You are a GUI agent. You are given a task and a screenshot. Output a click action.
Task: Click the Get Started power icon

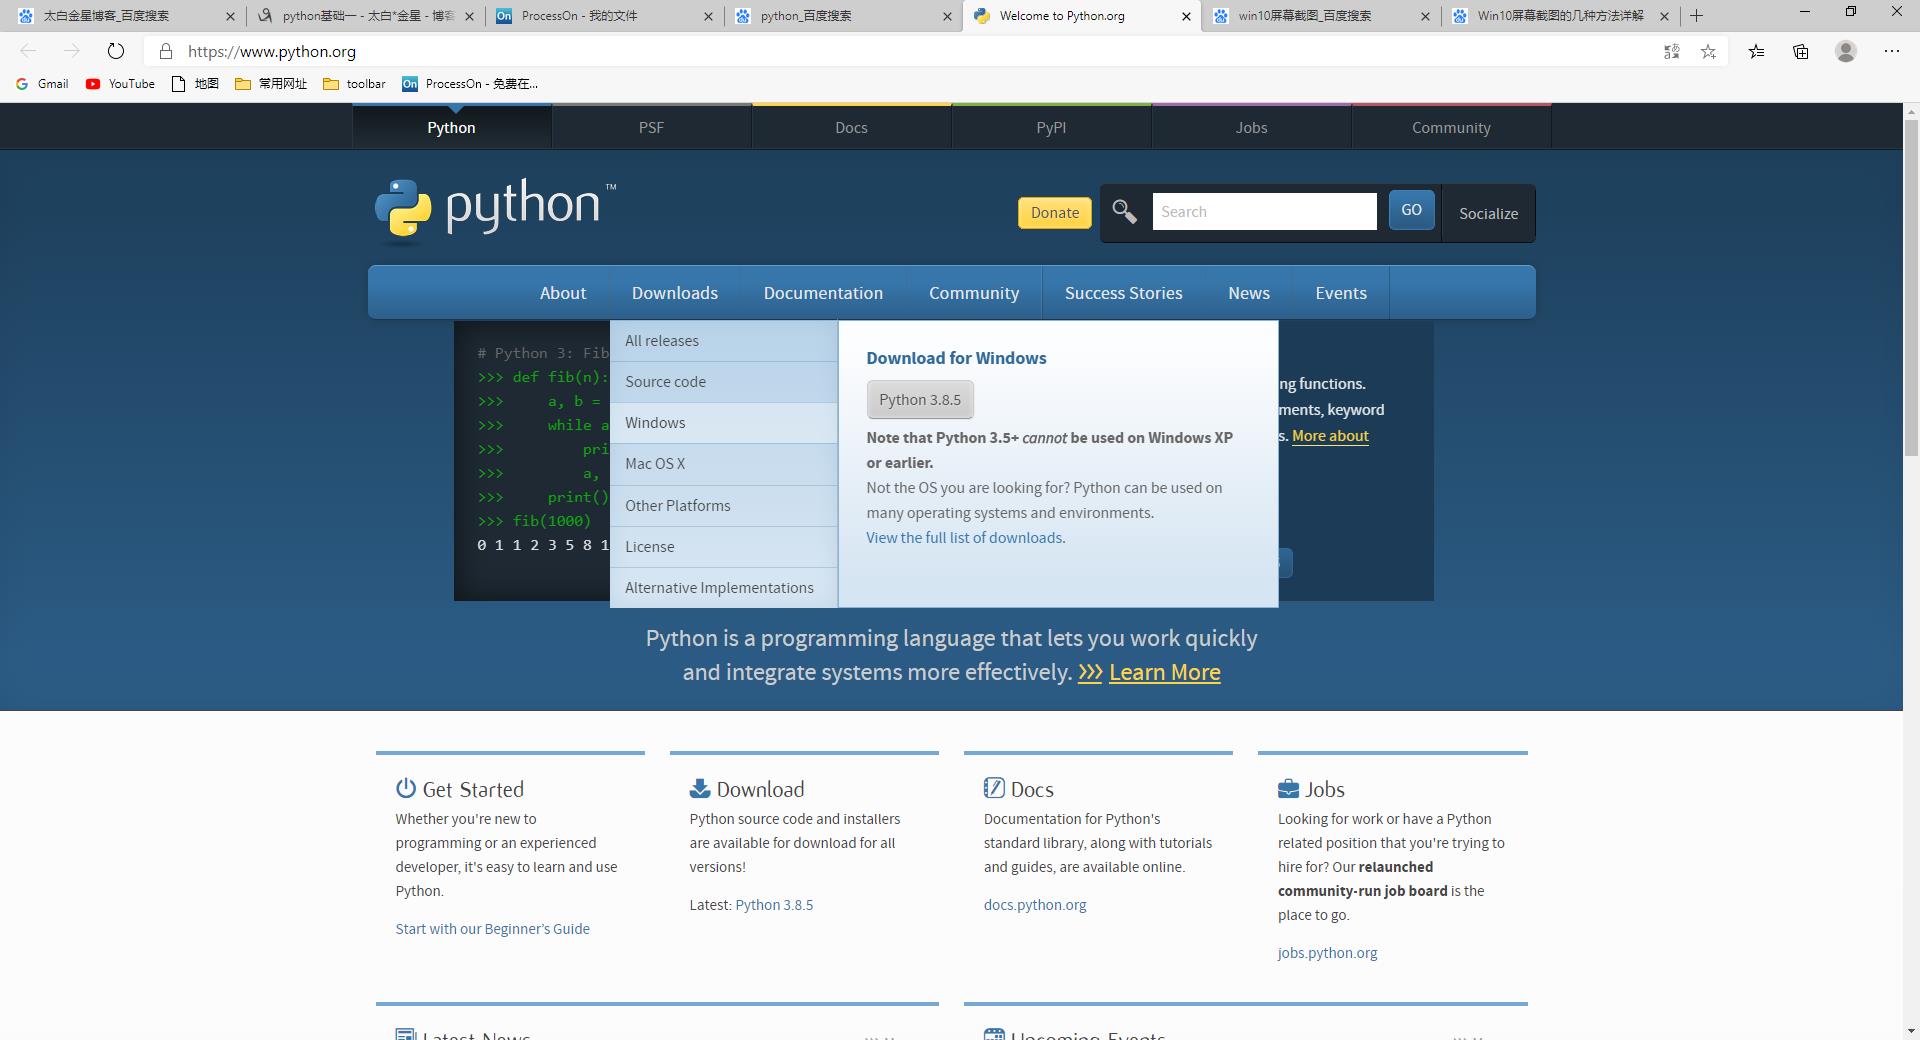pyautogui.click(x=405, y=788)
